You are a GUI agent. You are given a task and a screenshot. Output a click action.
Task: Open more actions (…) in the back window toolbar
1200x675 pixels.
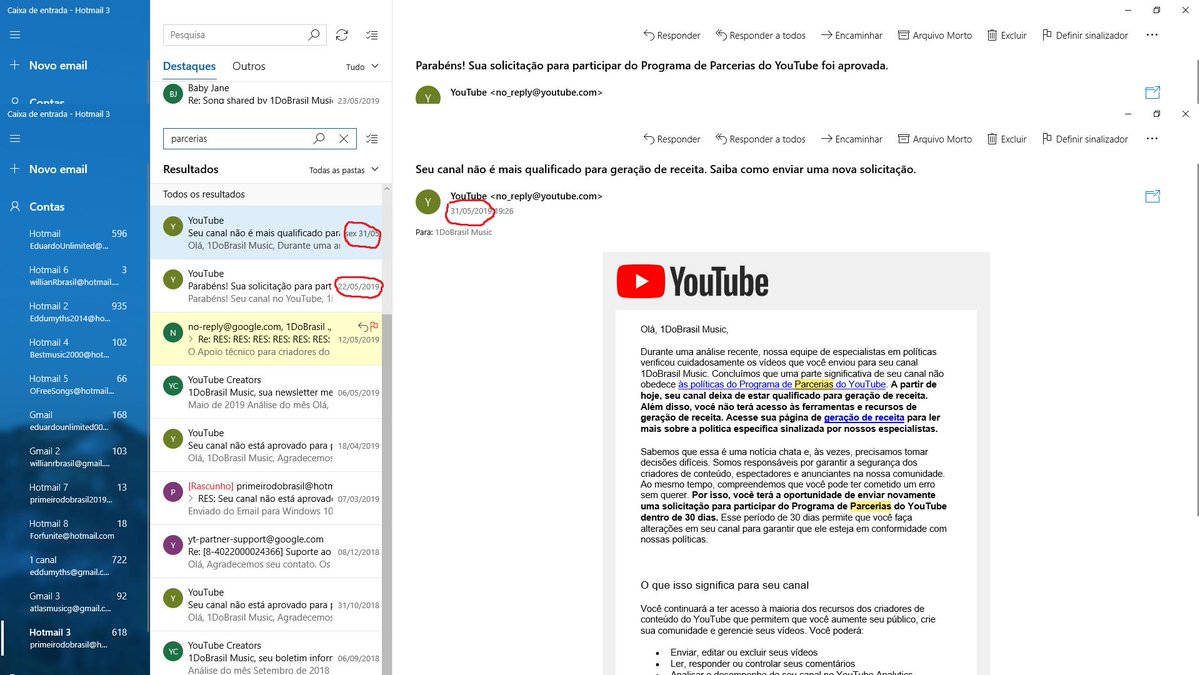click(1152, 35)
